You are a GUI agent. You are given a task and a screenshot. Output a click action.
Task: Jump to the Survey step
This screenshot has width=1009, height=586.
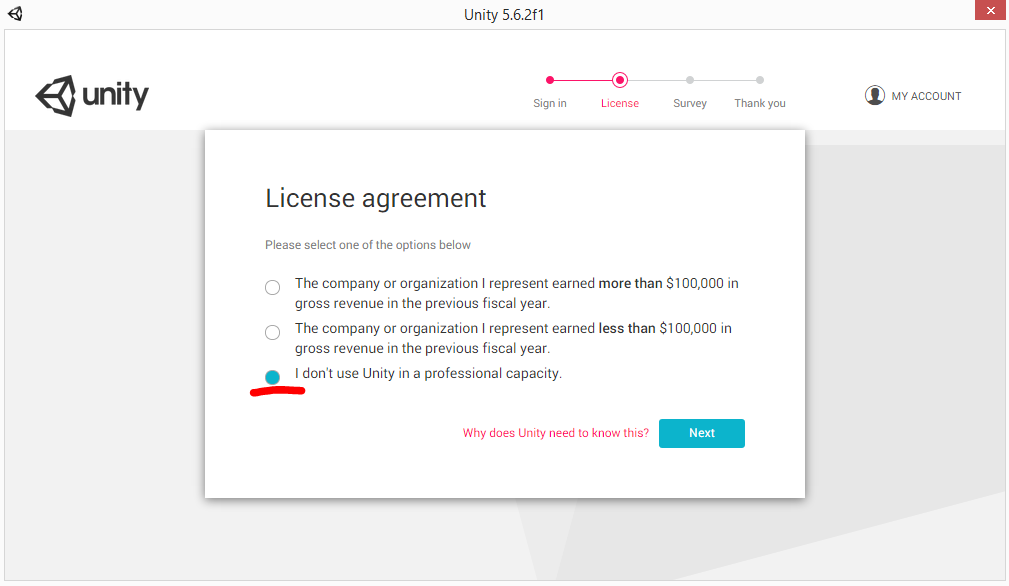click(x=690, y=104)
